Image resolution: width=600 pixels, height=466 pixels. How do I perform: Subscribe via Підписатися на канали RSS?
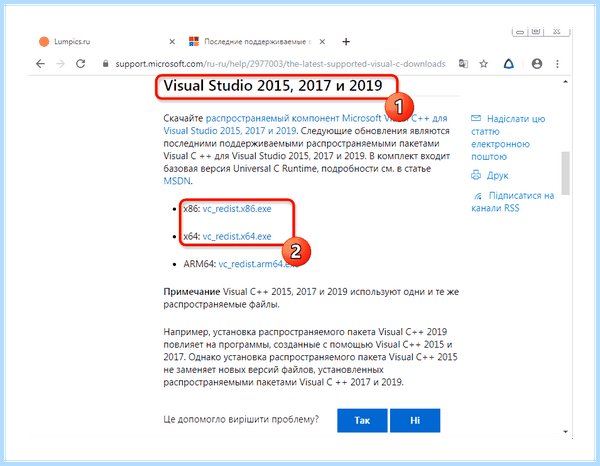(513, 202)
